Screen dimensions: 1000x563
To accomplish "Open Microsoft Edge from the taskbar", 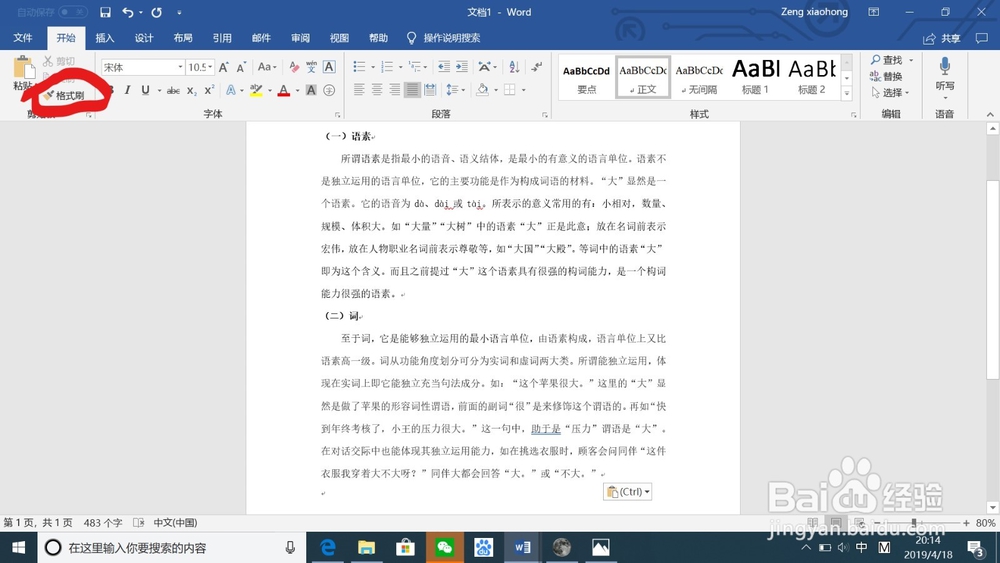I will [x=328, y=548].
